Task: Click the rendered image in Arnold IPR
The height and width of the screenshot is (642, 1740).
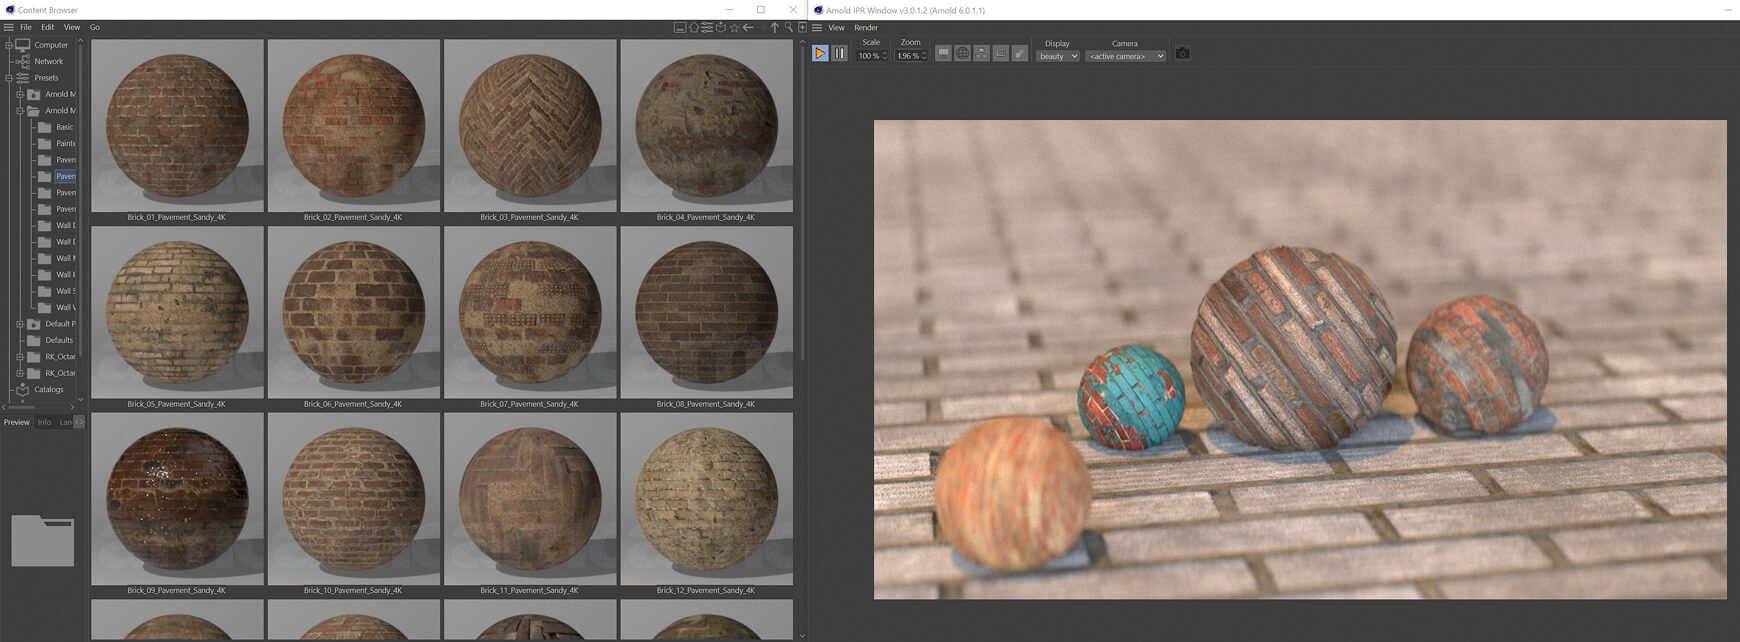Action: click(1300, 360)
